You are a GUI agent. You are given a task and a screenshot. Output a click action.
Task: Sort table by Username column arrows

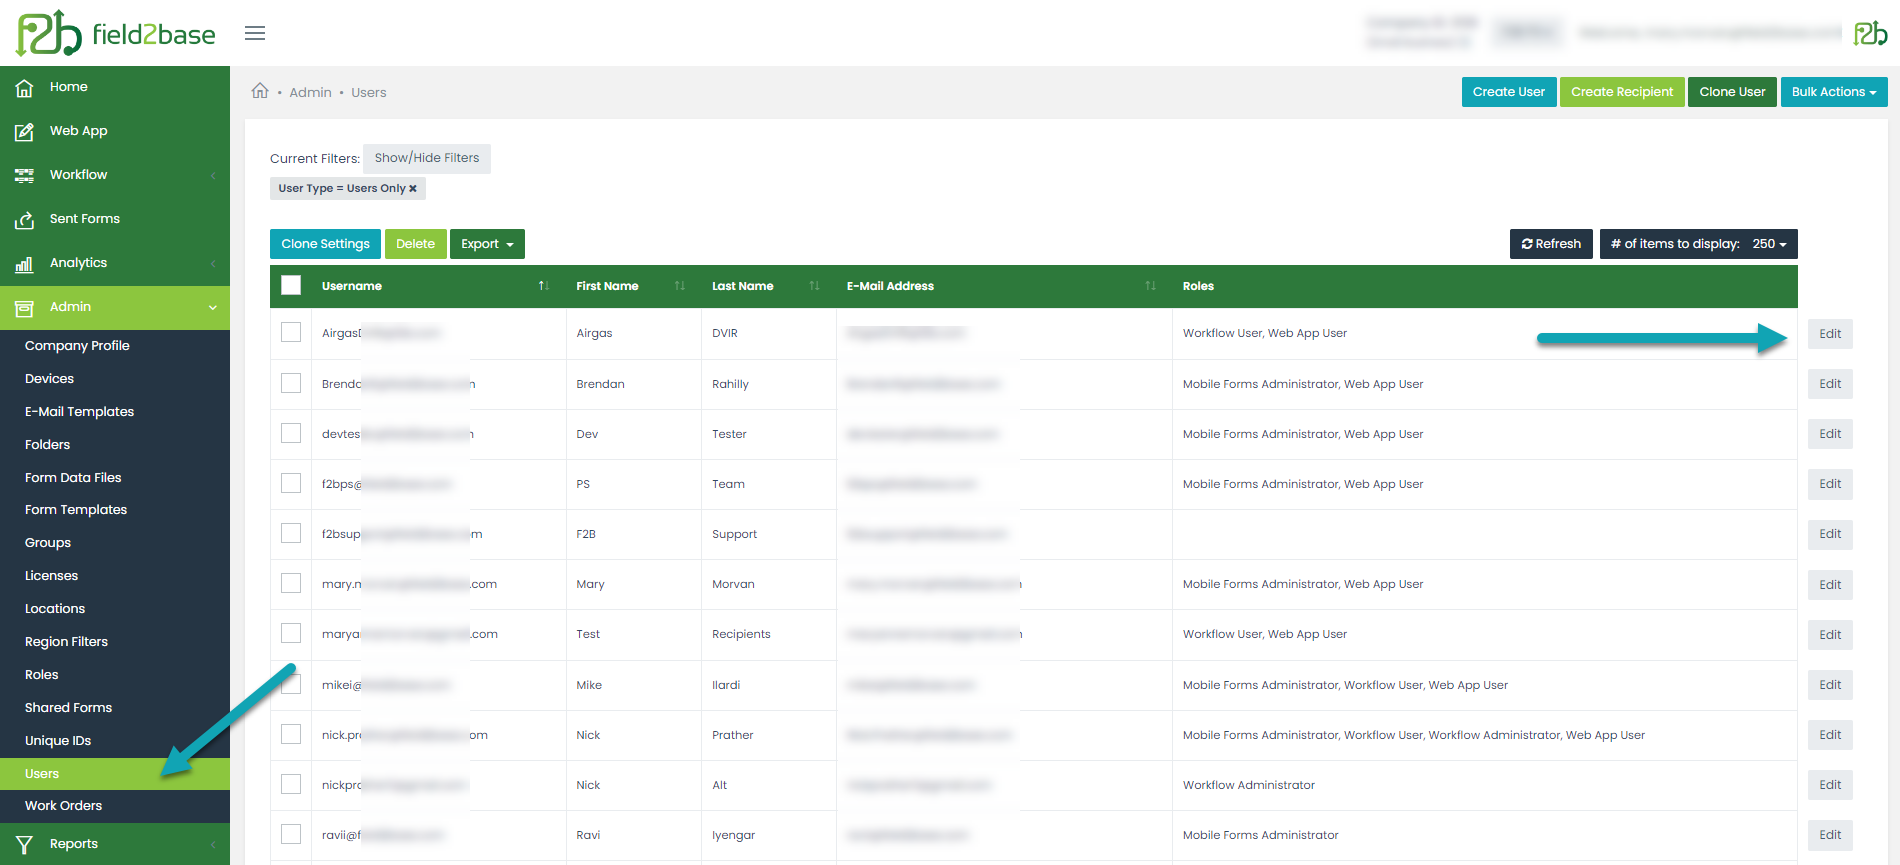(x=544, y=286)
